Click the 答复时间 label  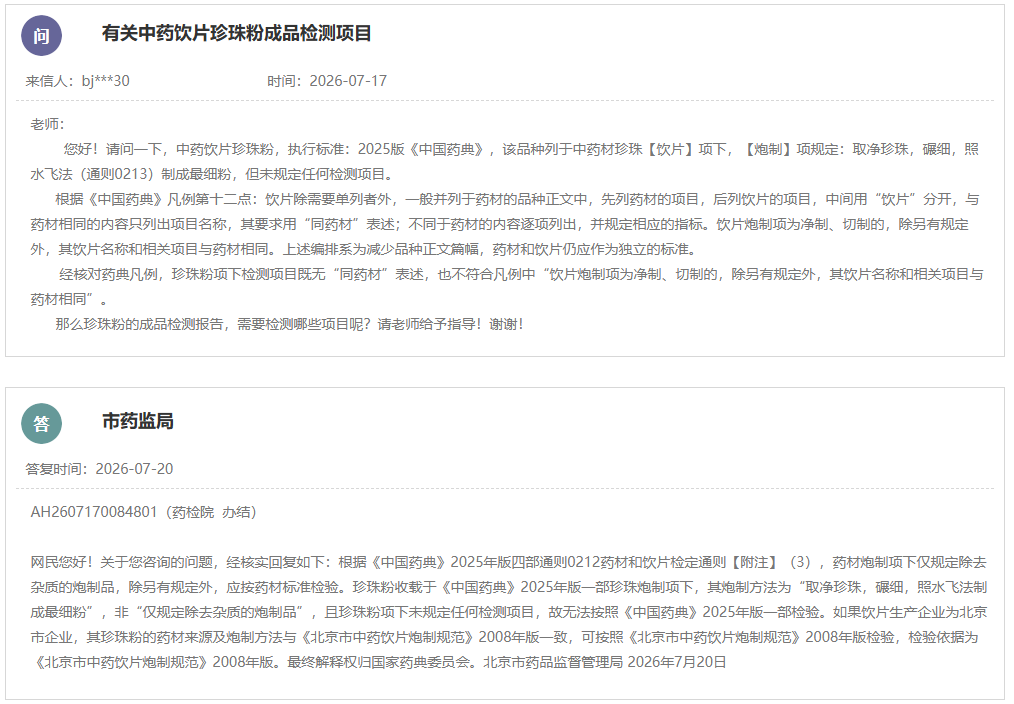[56, 469]
